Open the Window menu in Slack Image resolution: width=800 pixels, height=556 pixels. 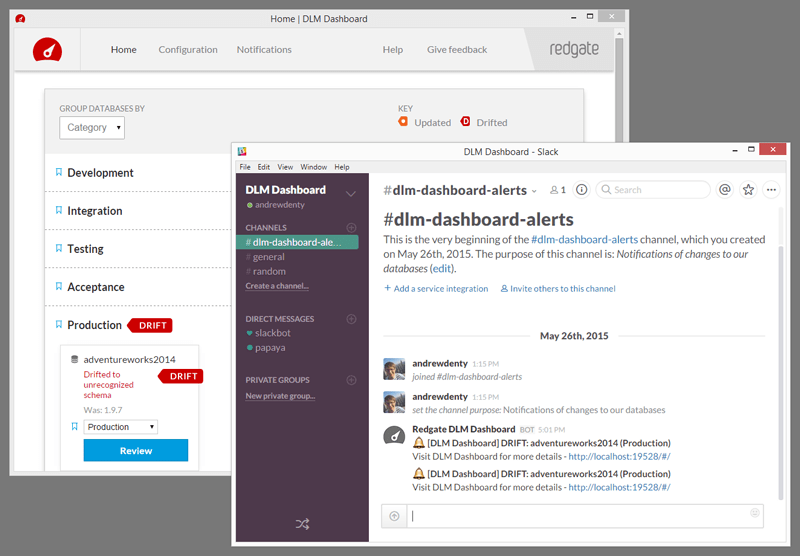coord(313,167)
